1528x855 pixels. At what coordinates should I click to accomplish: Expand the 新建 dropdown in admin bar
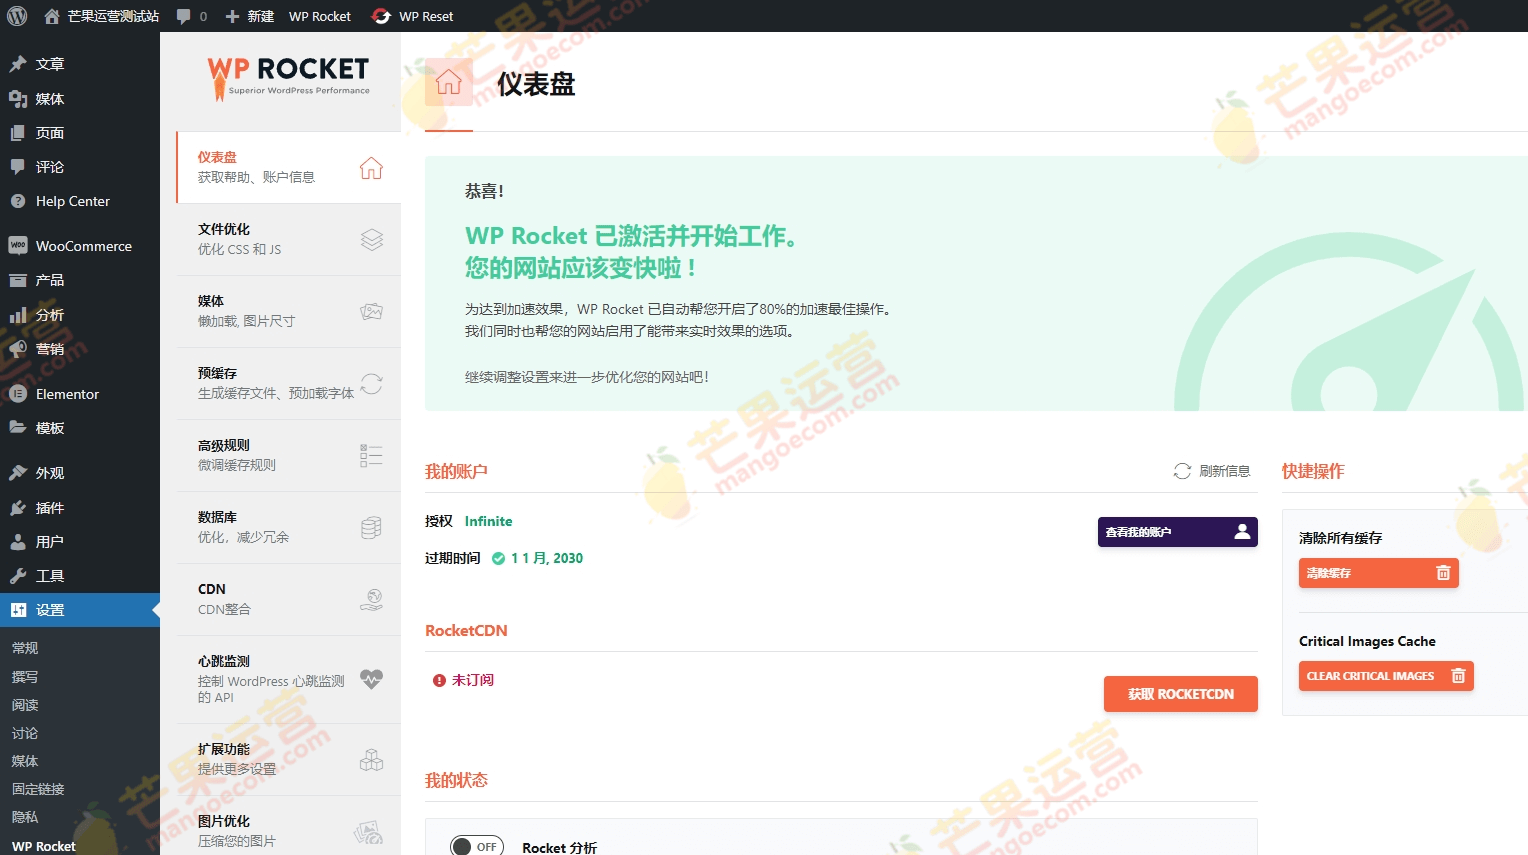tap(249, 16)
